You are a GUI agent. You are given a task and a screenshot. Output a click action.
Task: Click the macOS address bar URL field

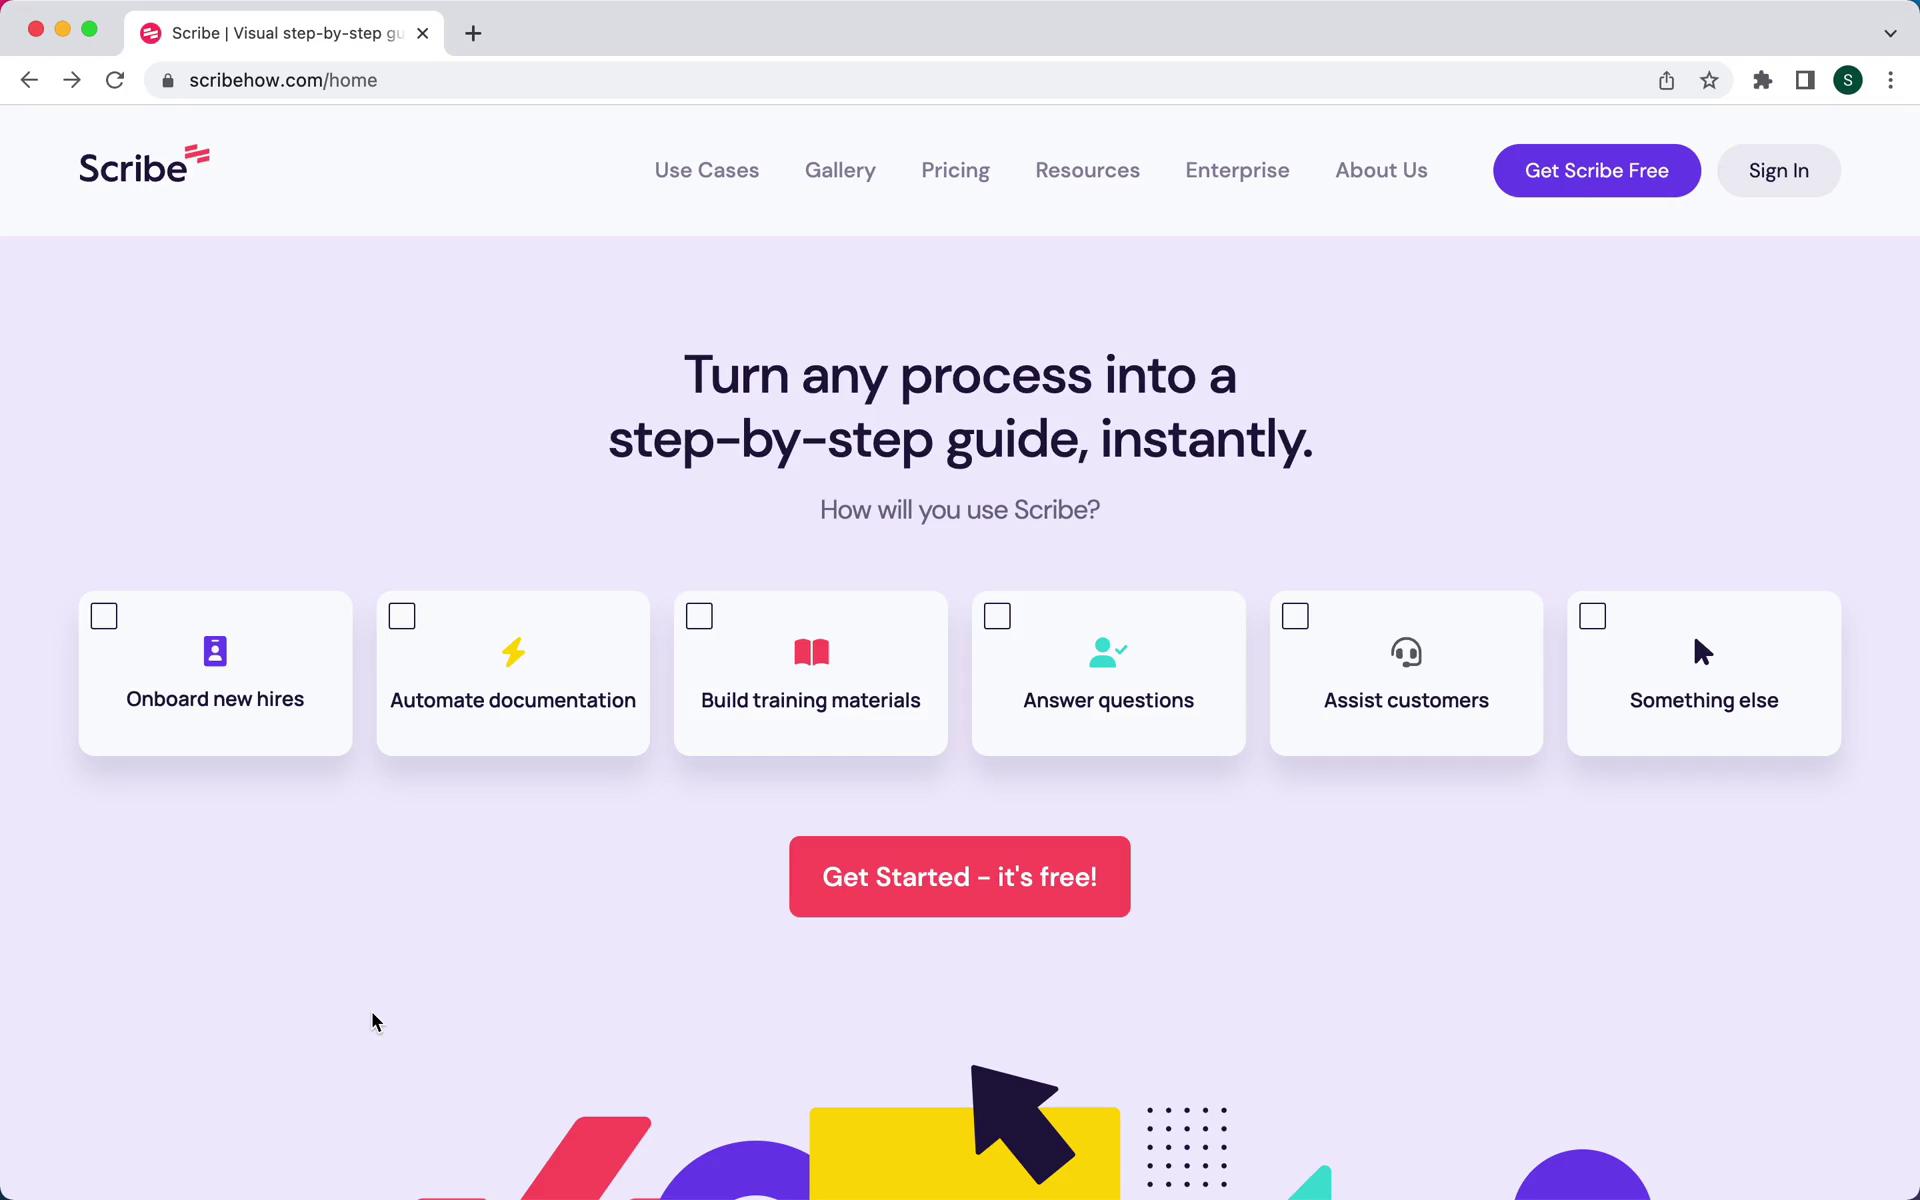click(x=283, y=80)
